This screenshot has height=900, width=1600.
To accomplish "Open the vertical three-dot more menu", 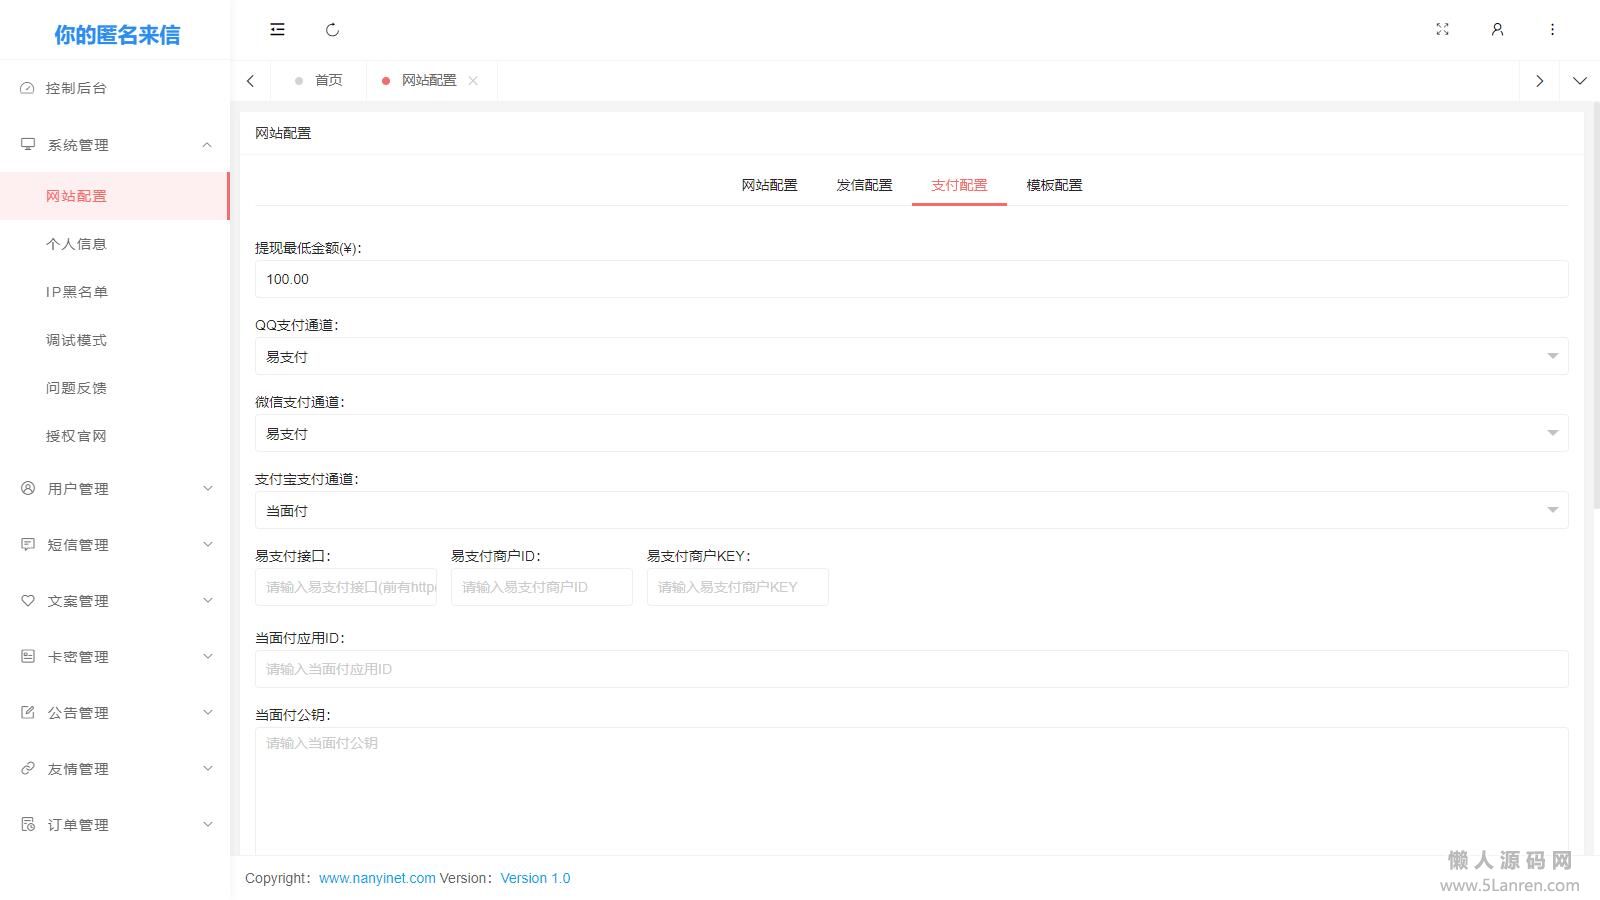I will tap(1552, 30).
